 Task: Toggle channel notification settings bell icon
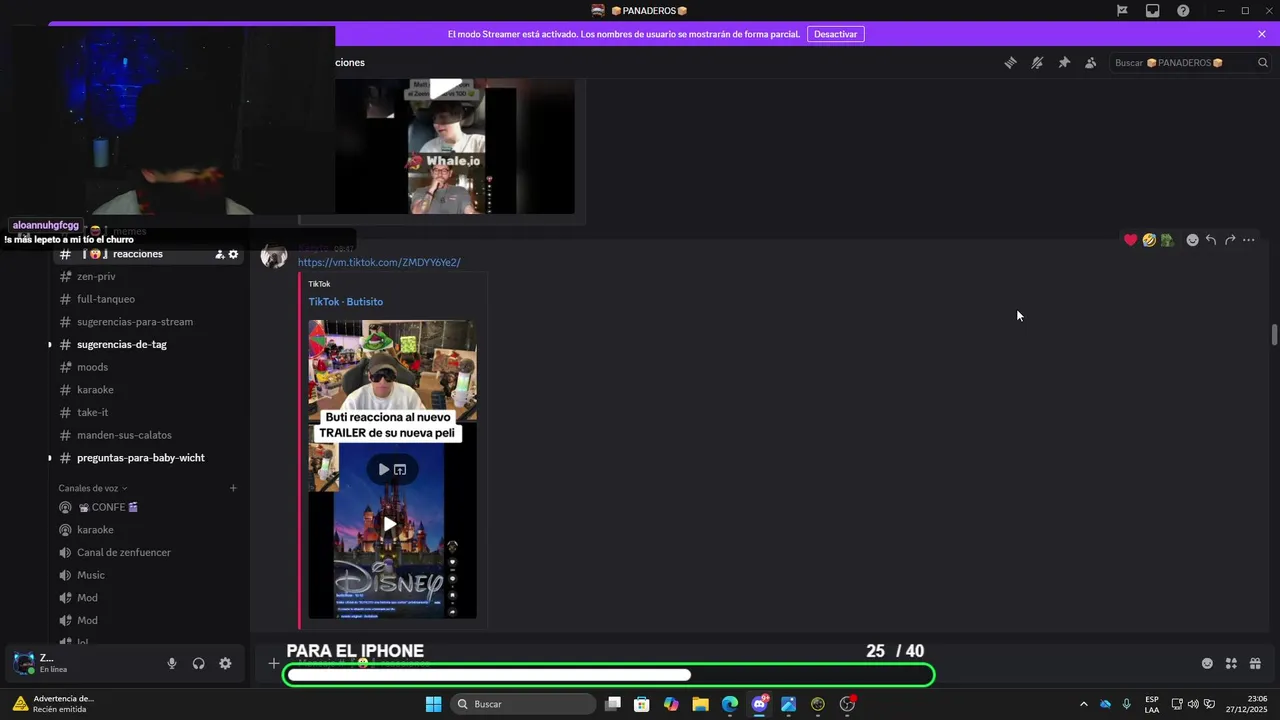[1037, 62]
